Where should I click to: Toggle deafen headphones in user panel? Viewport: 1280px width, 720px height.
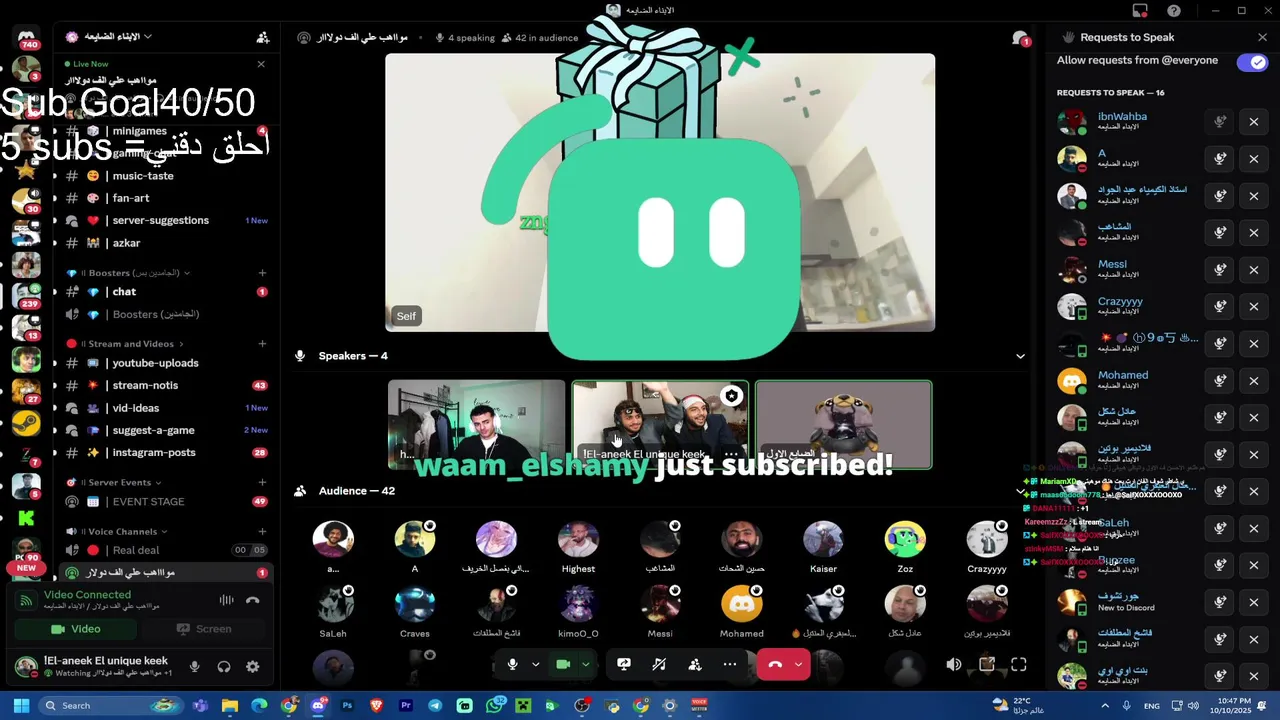pyautogui.click(x=224, y=667)
